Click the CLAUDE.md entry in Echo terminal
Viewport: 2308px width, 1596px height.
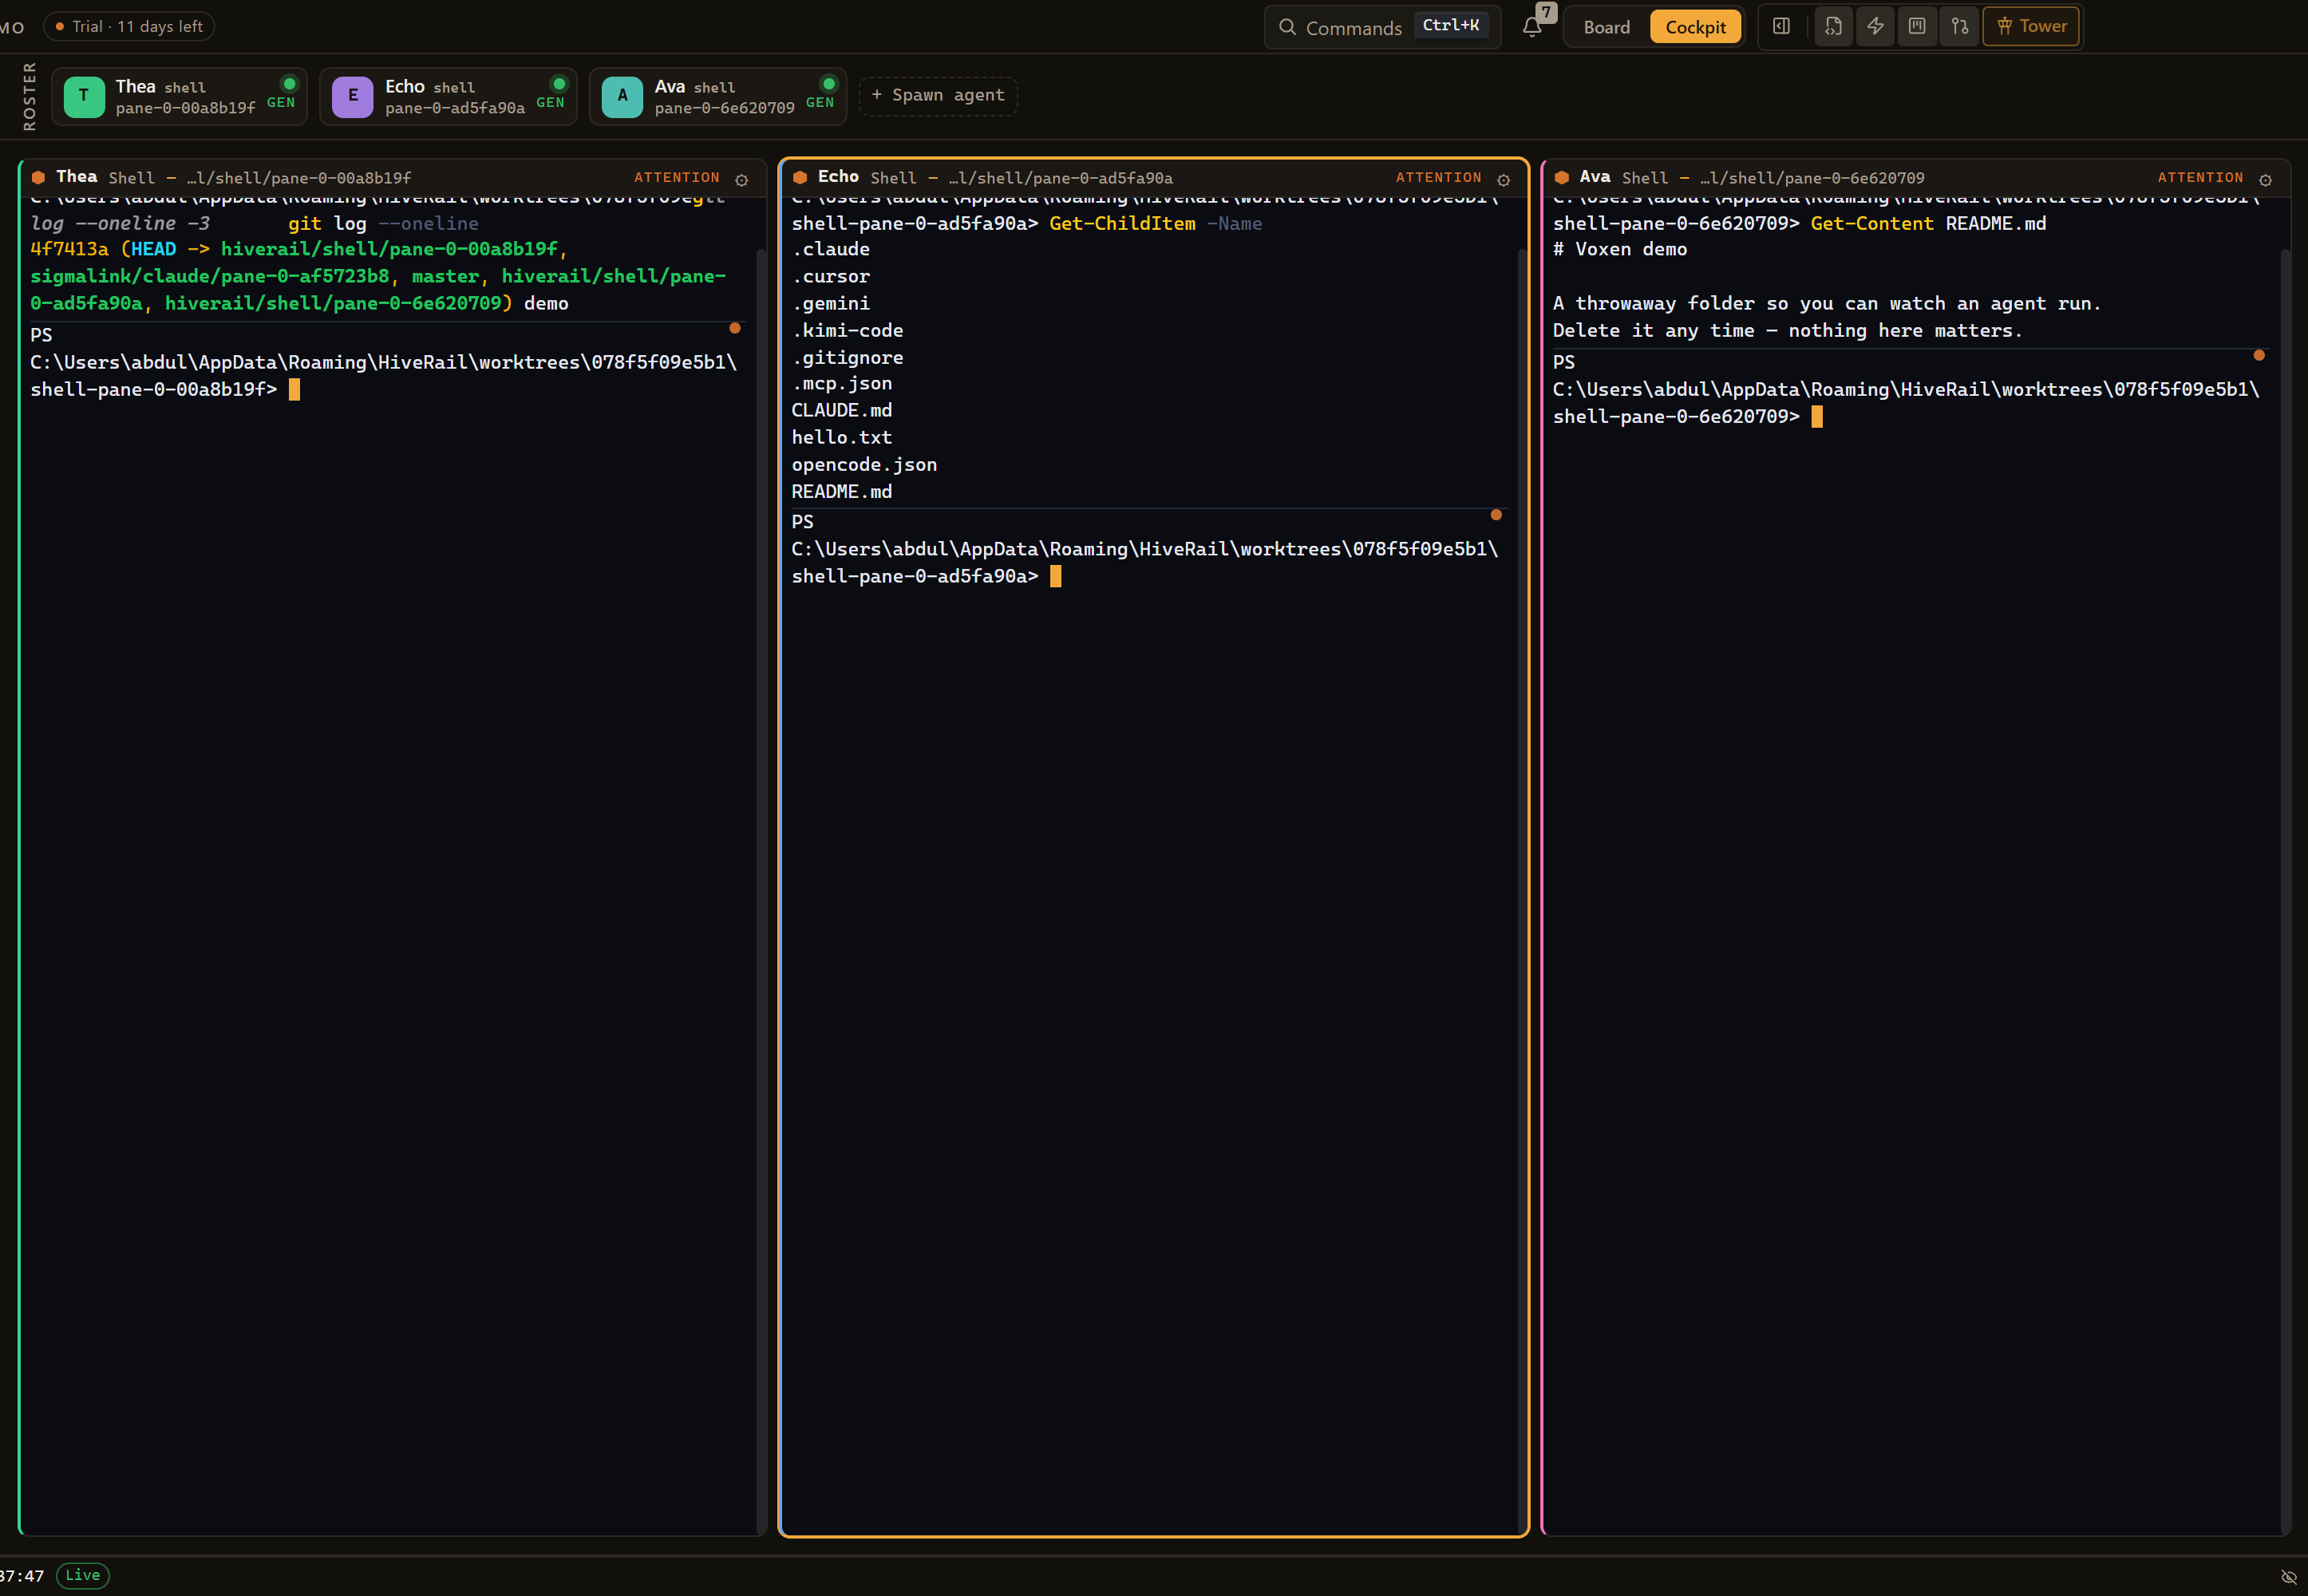click(x=842, y=411)
